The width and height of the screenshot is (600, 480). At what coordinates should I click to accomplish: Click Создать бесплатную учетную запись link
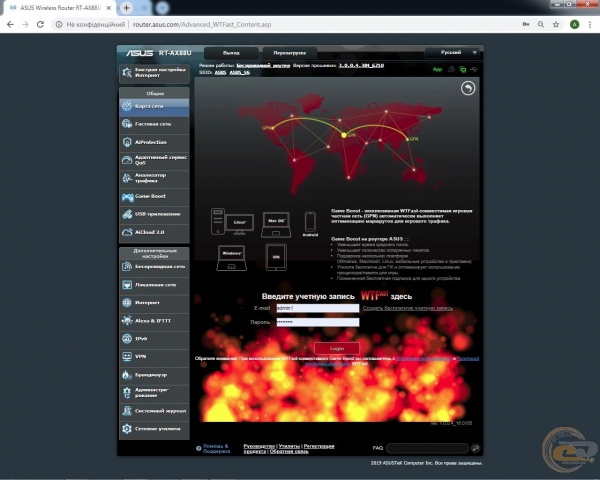coord(408,308)
